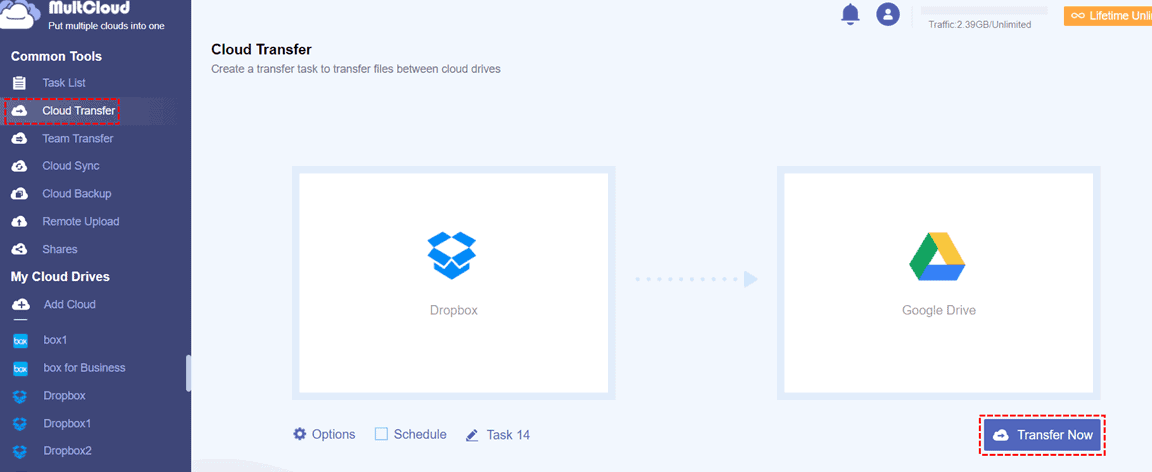Click the box1 drive icon
Image resolution: width=1152 pixels, height=472 pixels.
(21, 340)
